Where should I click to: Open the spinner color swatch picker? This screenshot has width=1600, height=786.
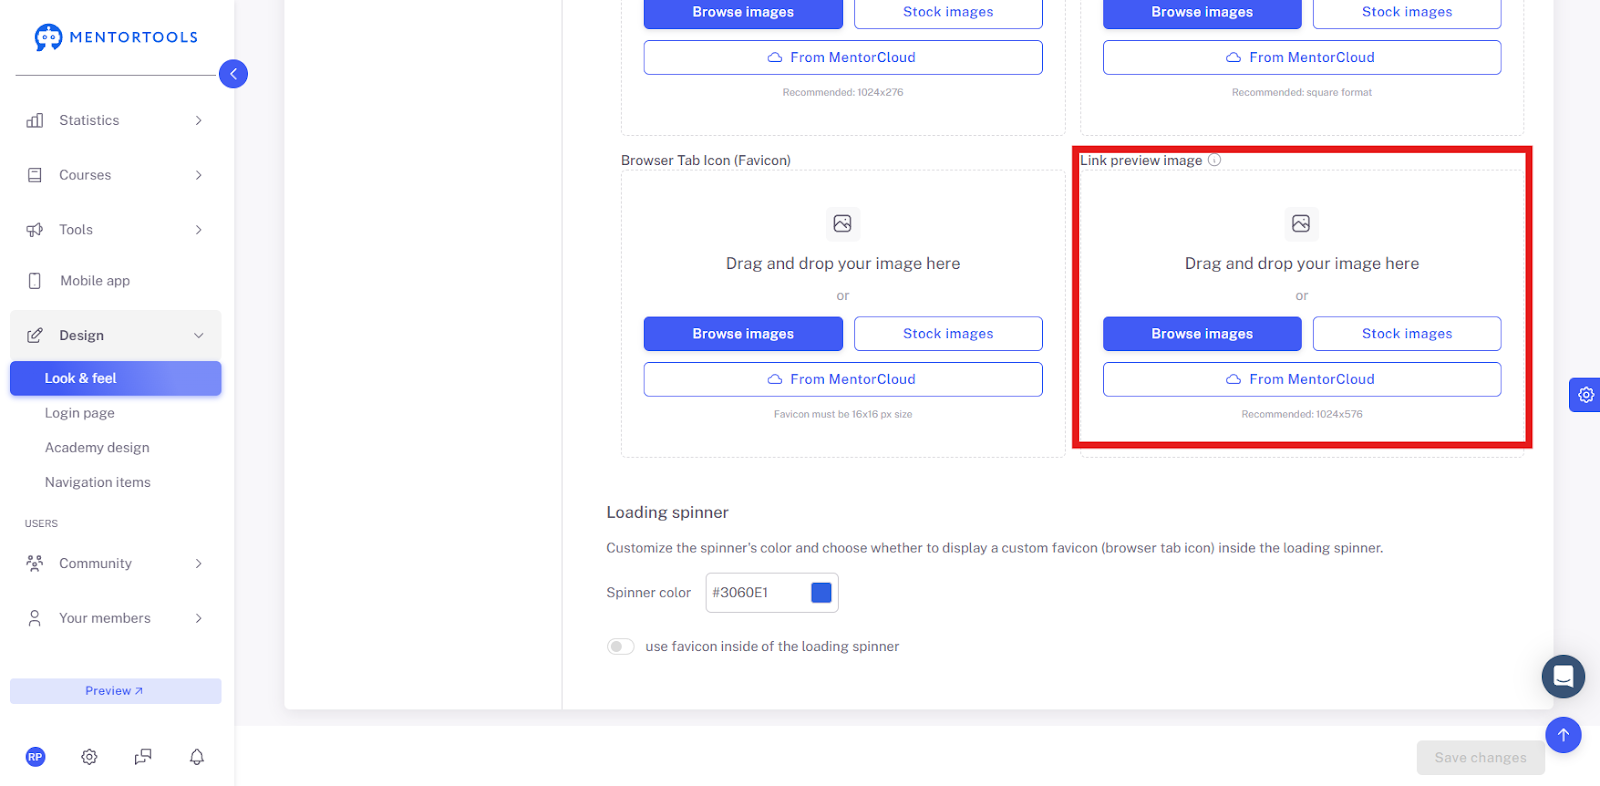[821, 593]
